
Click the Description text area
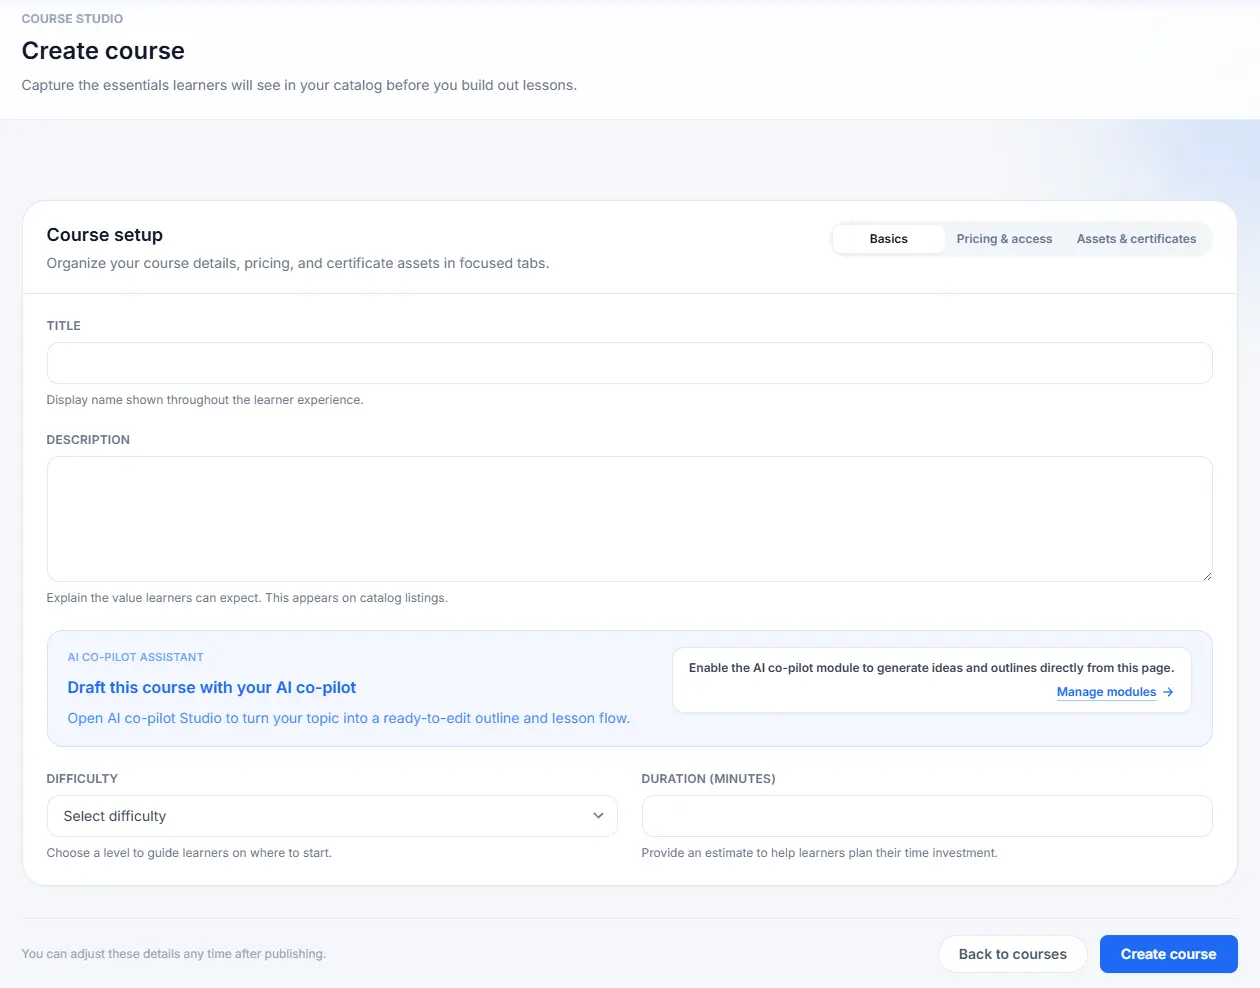(x=629, y=518)
